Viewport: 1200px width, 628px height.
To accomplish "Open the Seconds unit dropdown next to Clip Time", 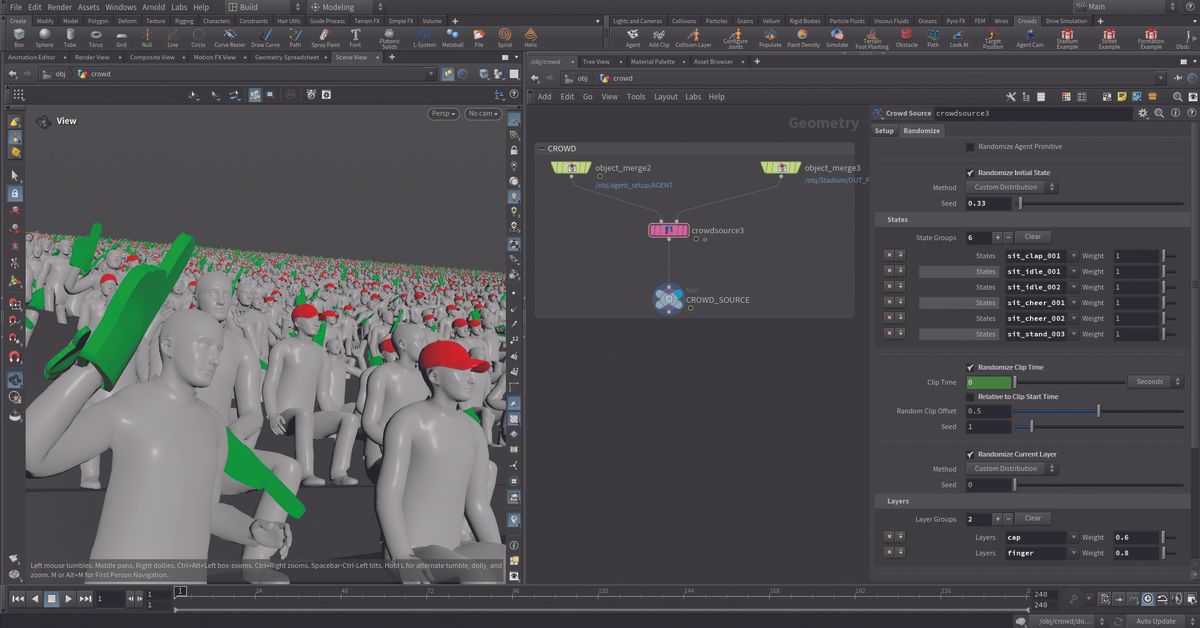I will 1151,381.
